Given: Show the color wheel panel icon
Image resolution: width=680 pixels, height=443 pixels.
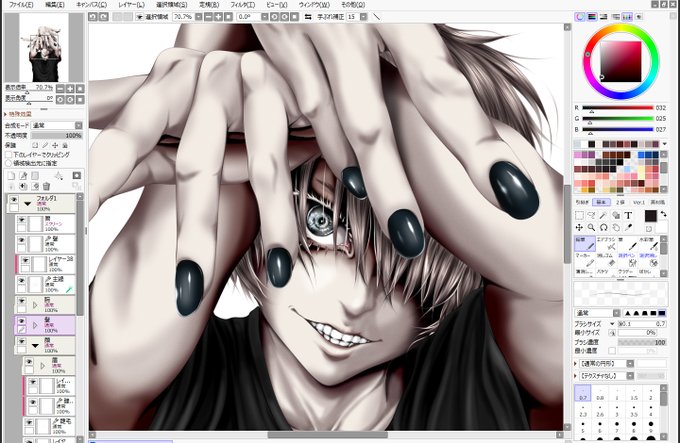Looking at the screenshot, I should [x=580, y=17].
